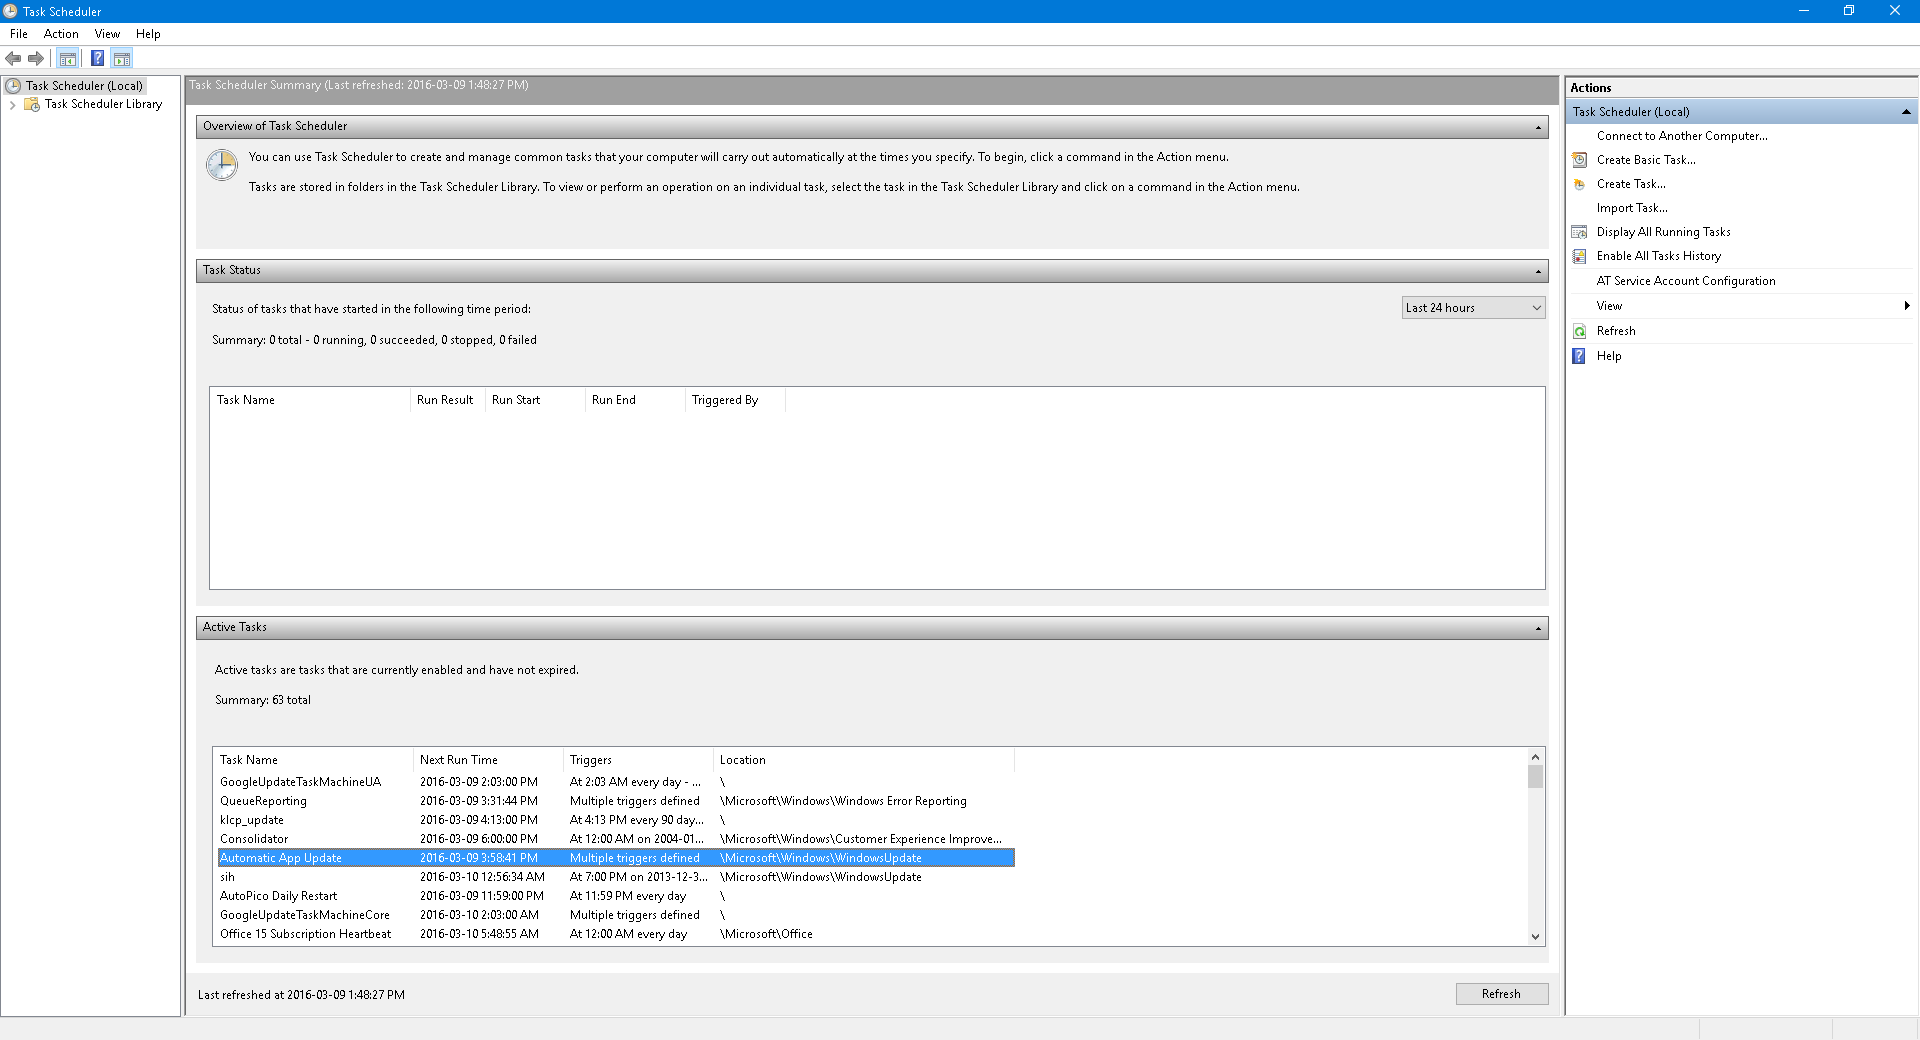Screen dimensions: 1920x1040
Task: Expand the View submenu arrow
Action: point(1907,306)
